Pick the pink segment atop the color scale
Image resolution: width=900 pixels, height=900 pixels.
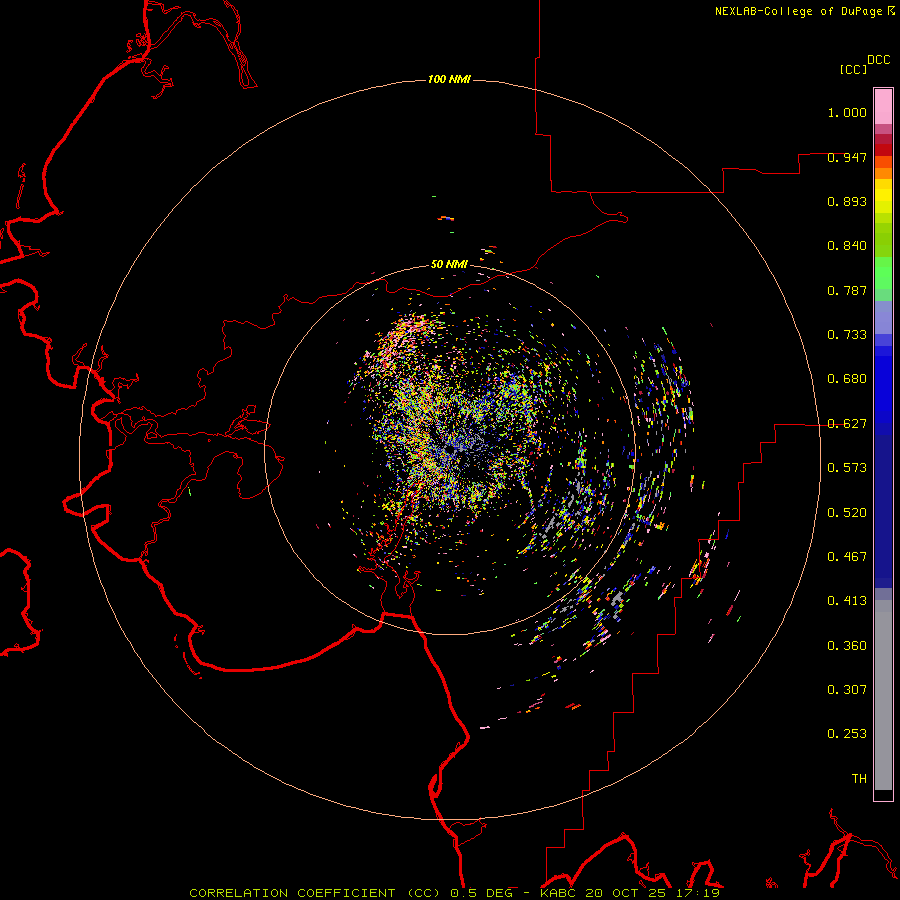coord(883,107)
